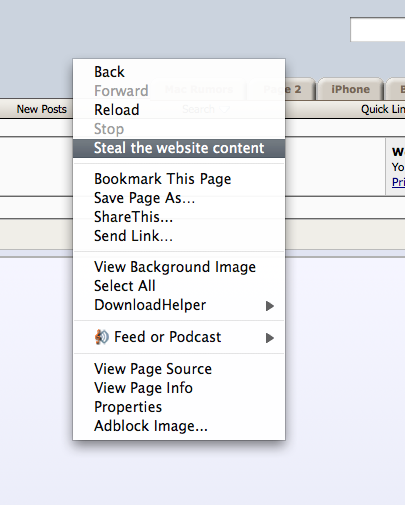The height and width of the screenshot is (505, 405).
Task: Open ShareThis... menu entry
Action: pos(179,217)
